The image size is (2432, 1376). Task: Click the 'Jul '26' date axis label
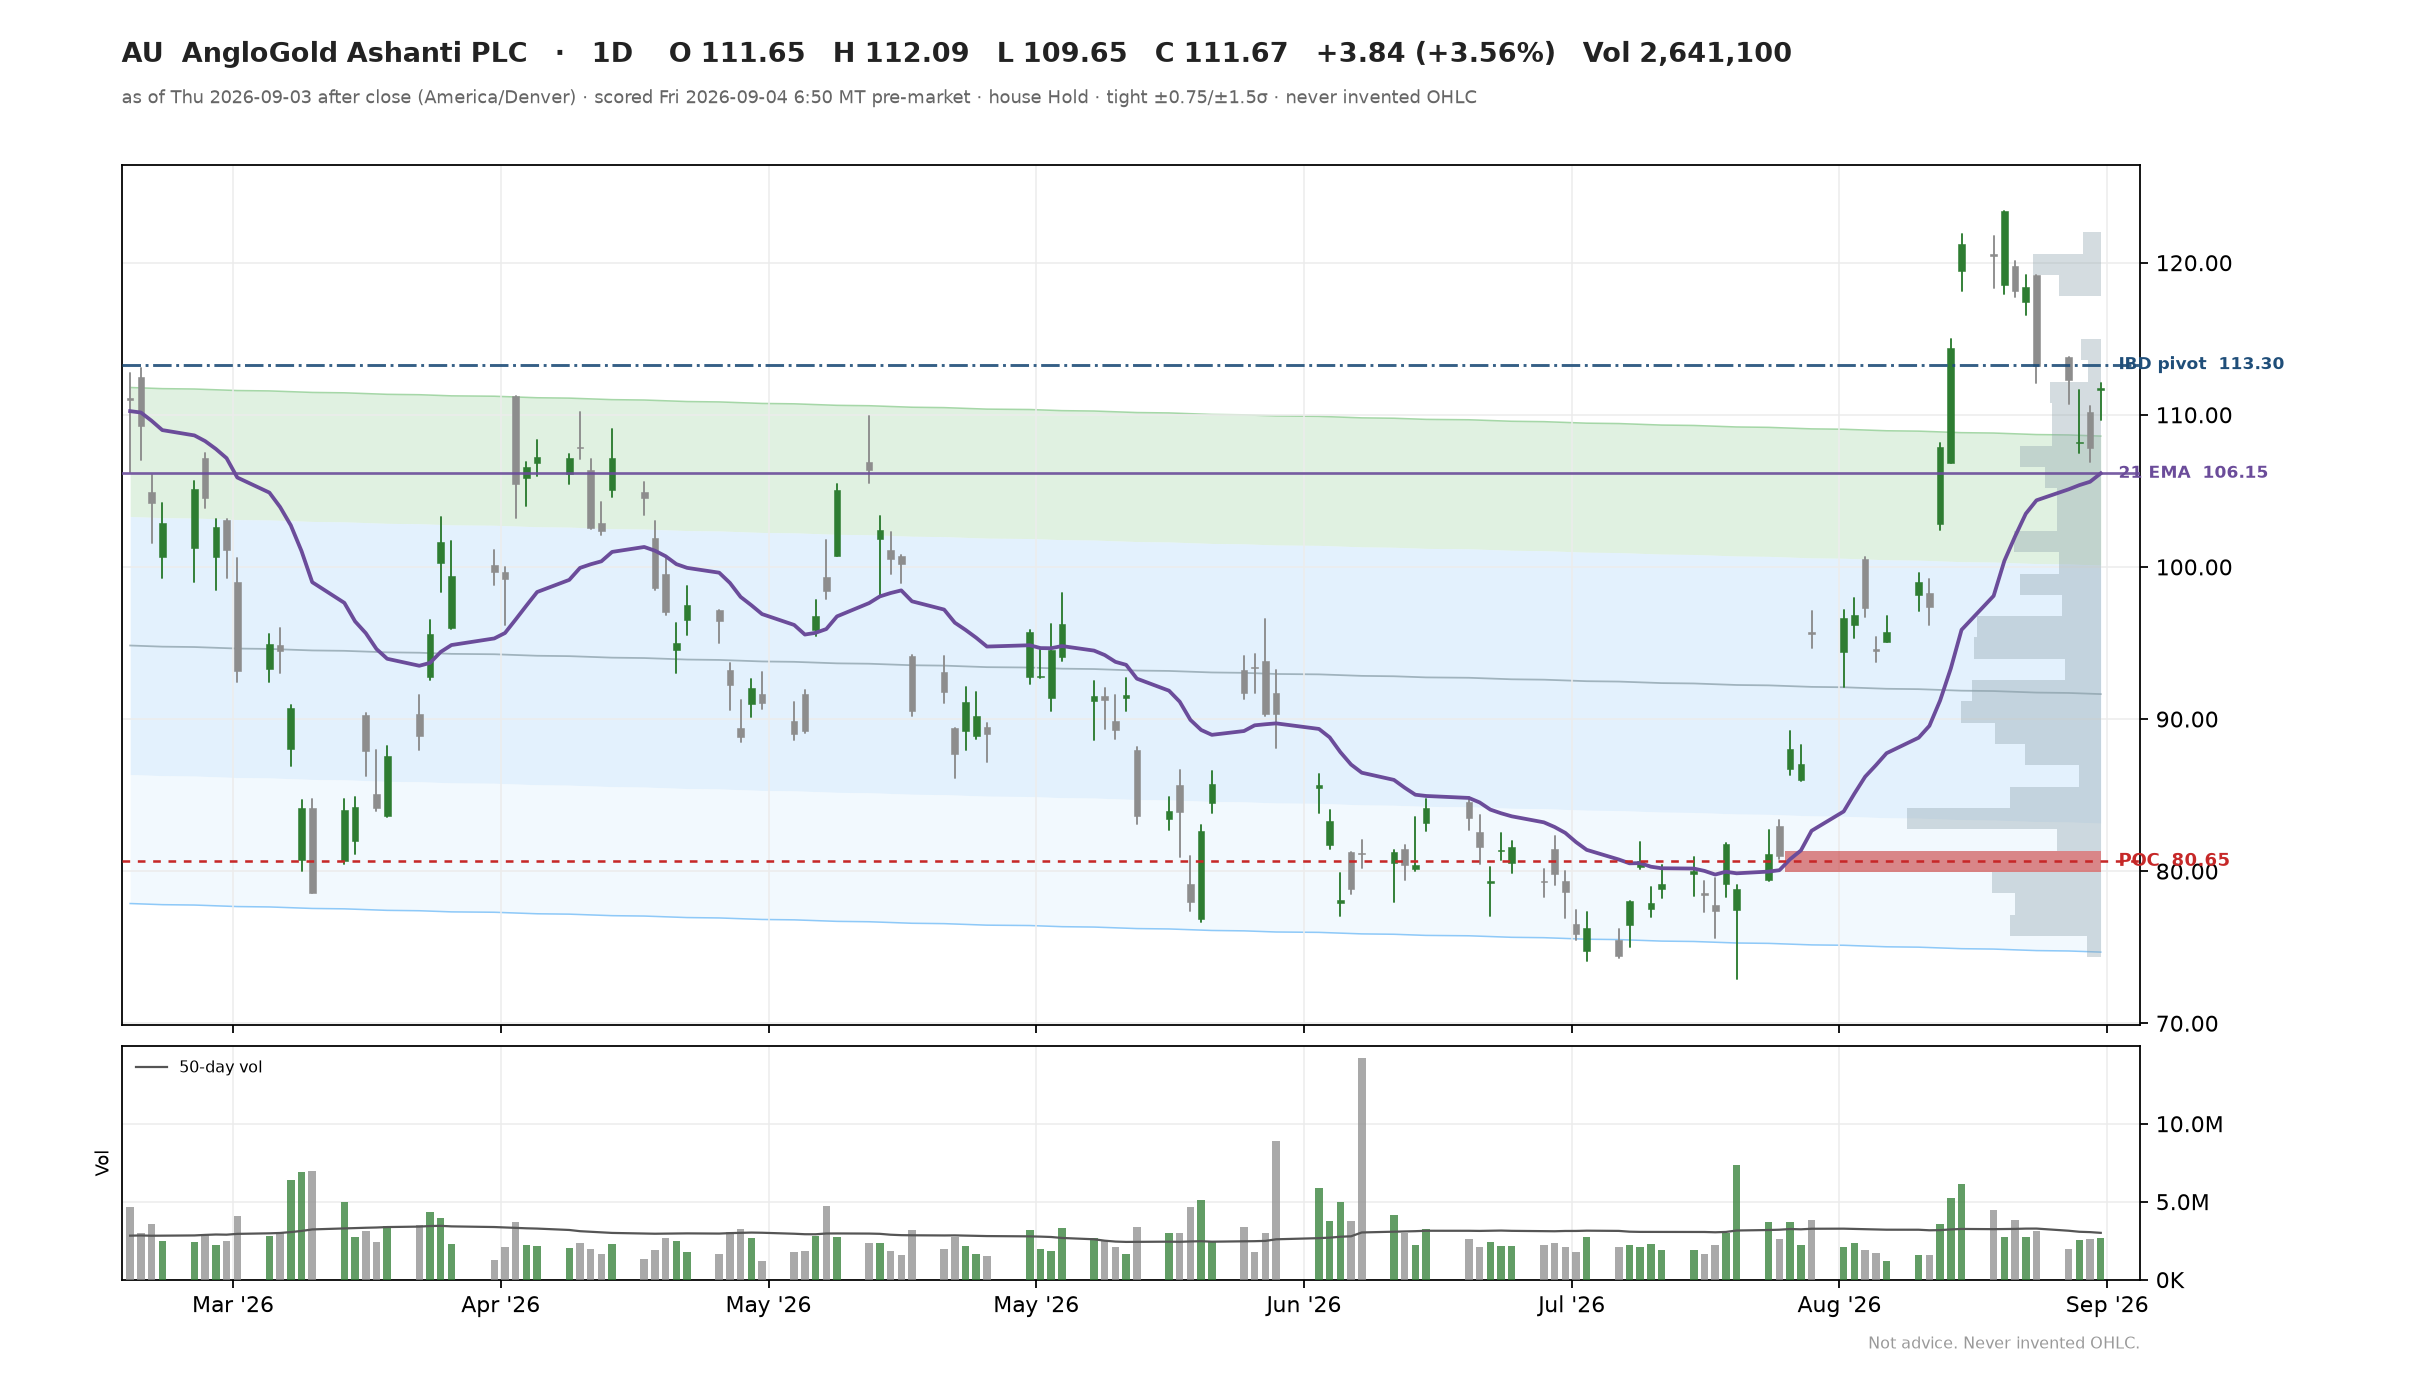pos(1571,1305)
